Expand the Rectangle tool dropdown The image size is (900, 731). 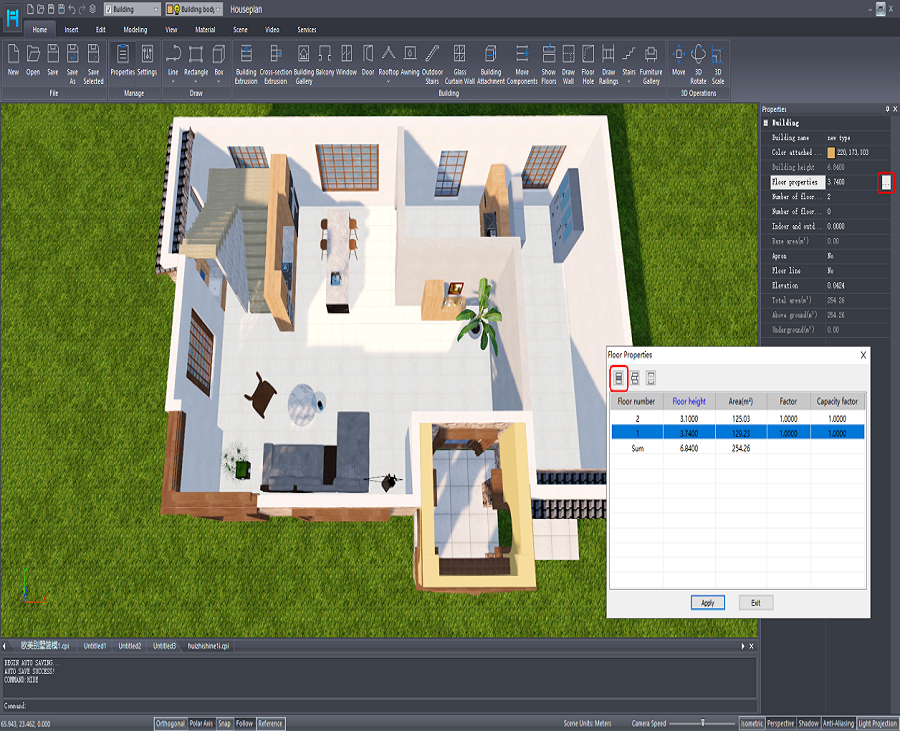(x=196, y=83)
